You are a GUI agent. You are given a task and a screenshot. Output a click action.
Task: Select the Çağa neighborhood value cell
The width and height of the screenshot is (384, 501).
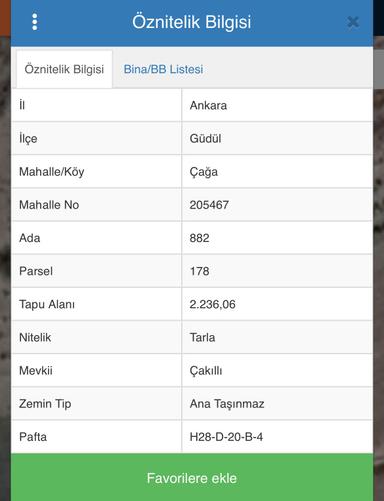(x=277, y=172)
